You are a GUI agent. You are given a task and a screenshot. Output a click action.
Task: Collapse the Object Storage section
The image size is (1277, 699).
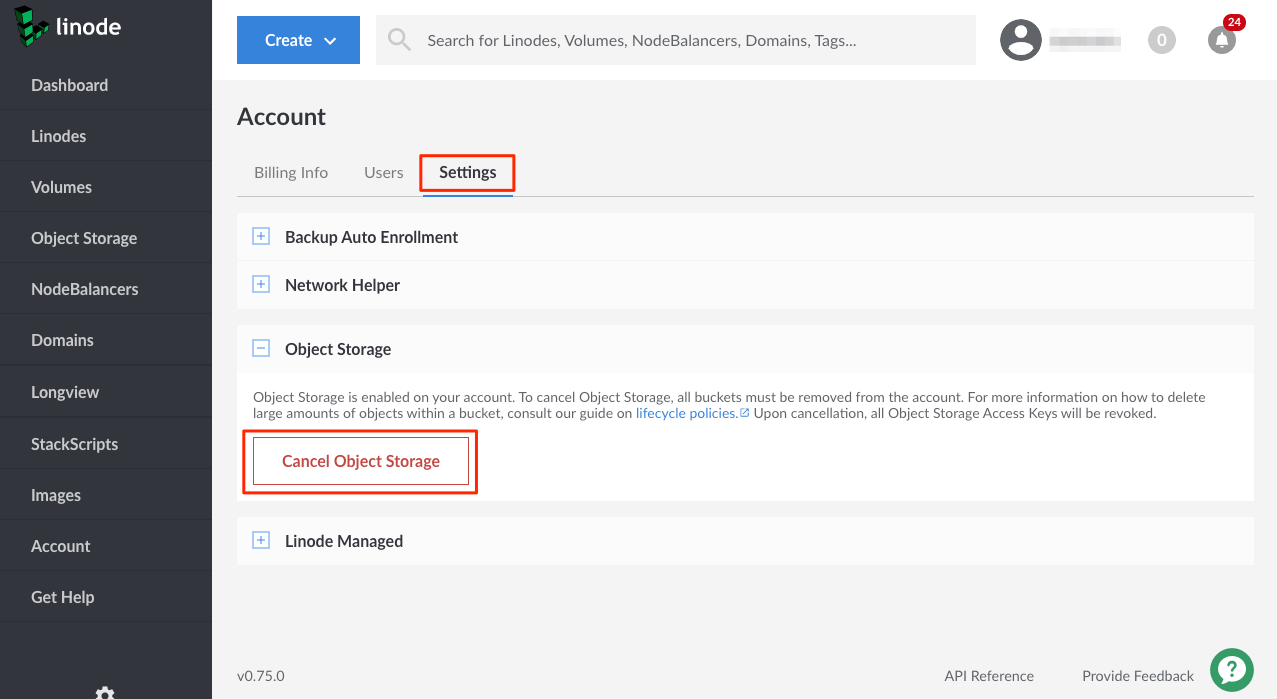click(261, 349)
